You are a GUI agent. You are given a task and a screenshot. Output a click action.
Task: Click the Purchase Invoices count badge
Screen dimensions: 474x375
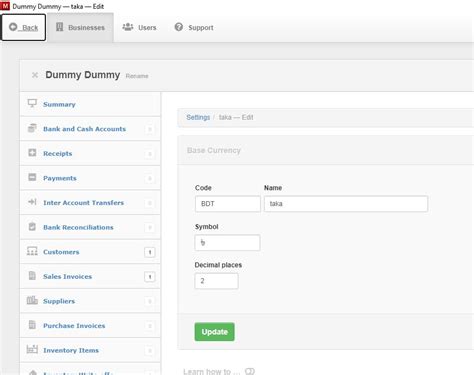[150, 326]
